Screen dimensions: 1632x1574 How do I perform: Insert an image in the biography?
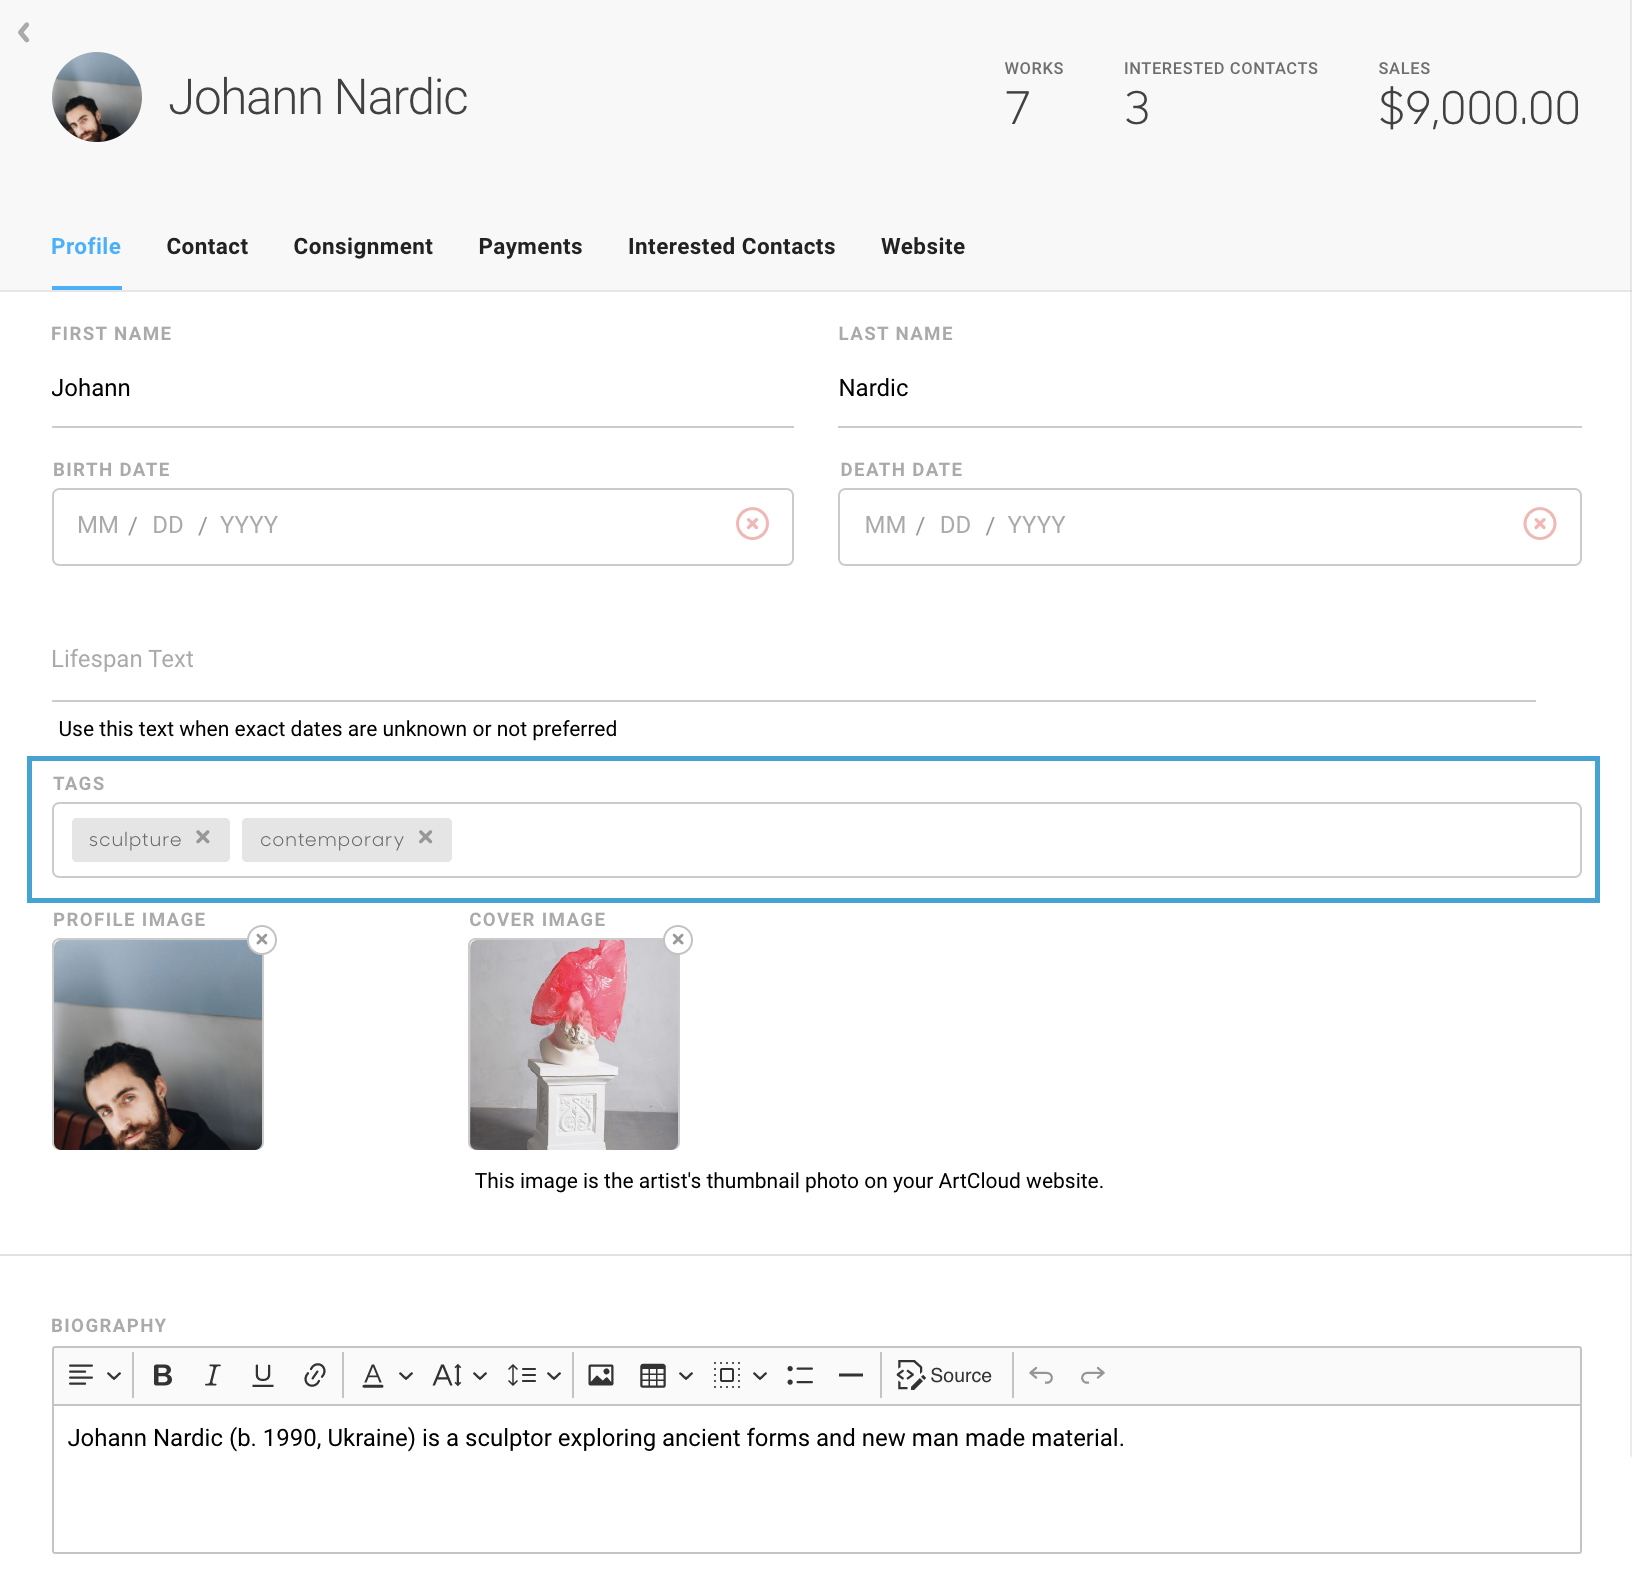601,1376
